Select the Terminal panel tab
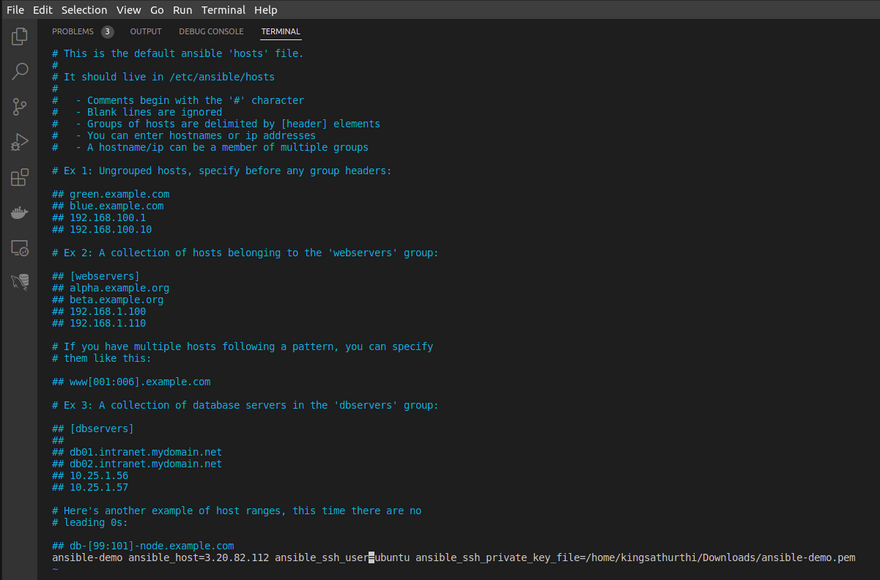 pos(281,32)
